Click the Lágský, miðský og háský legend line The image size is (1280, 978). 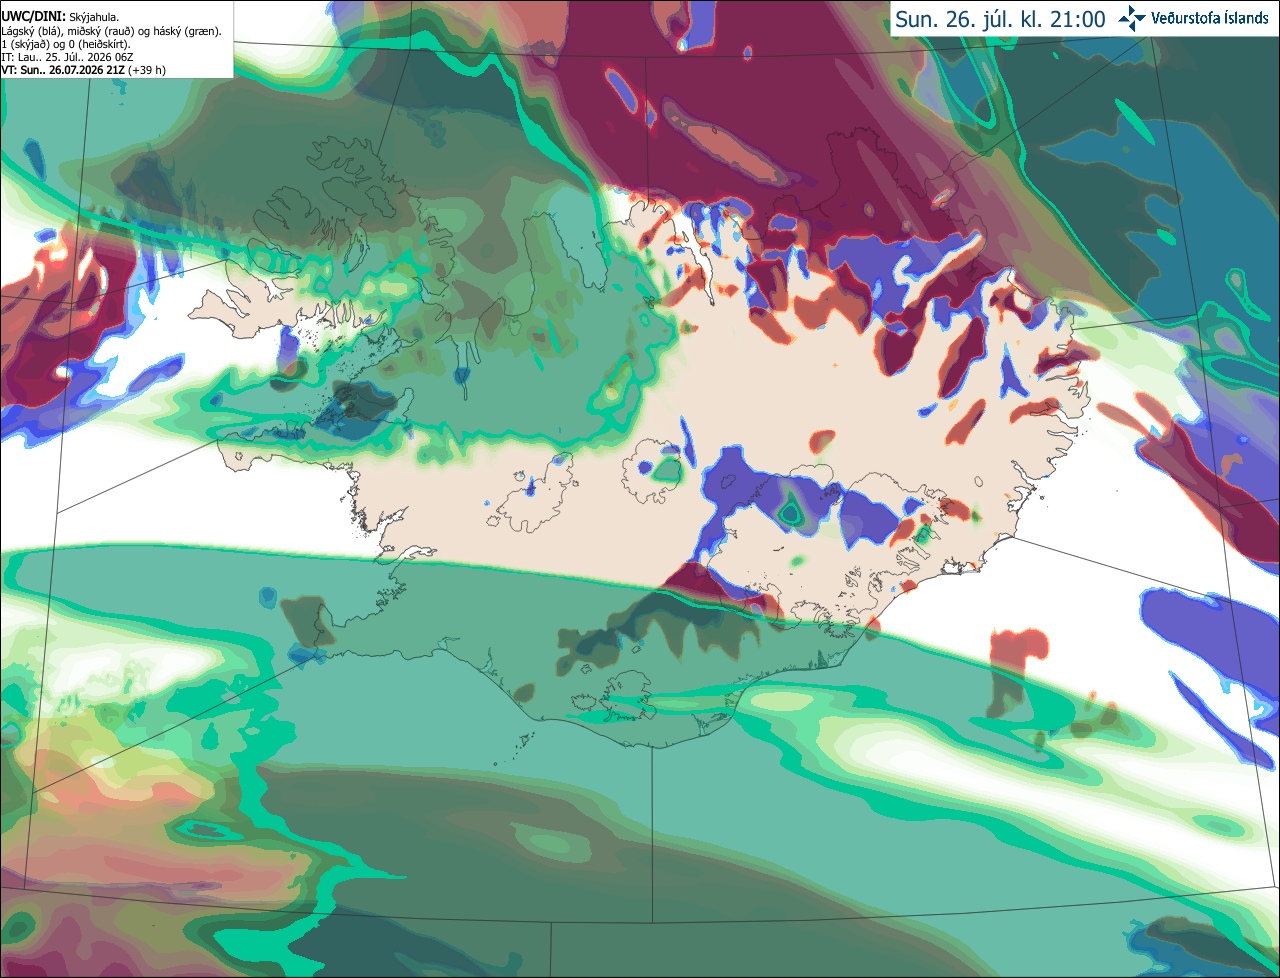(x=112, y=31)
